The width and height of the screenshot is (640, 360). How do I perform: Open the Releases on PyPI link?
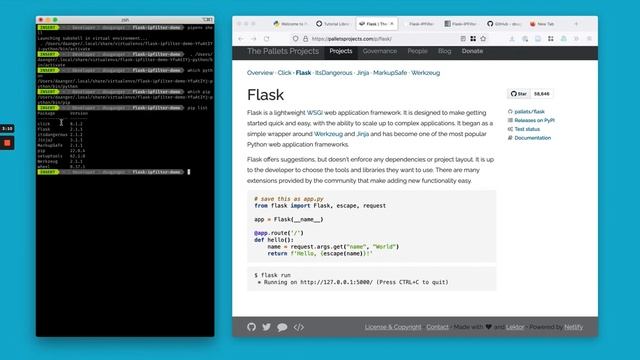tap(534, 120)
